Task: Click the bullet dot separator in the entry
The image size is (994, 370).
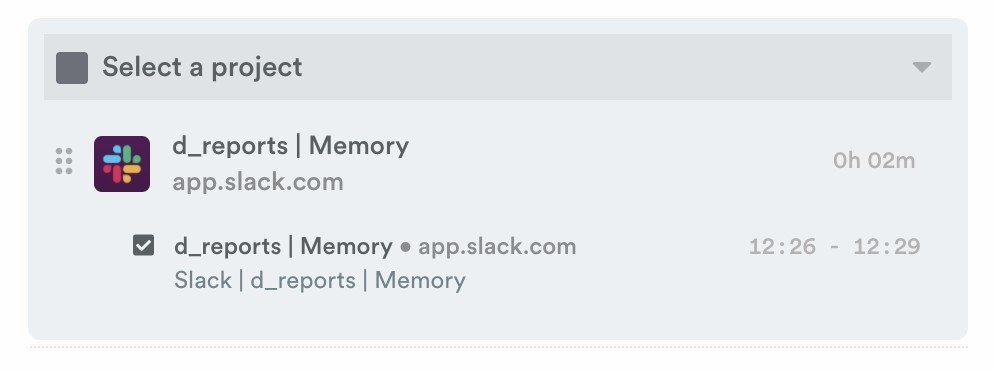Action: 405,248
